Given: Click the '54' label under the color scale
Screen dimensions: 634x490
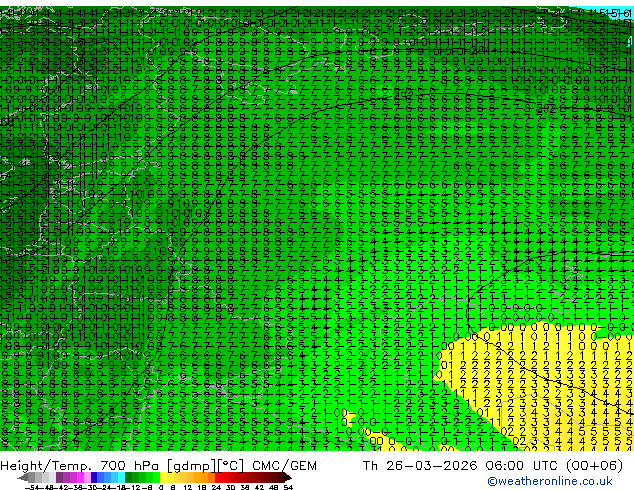Looking at the screenshot, I should point(288,487).
